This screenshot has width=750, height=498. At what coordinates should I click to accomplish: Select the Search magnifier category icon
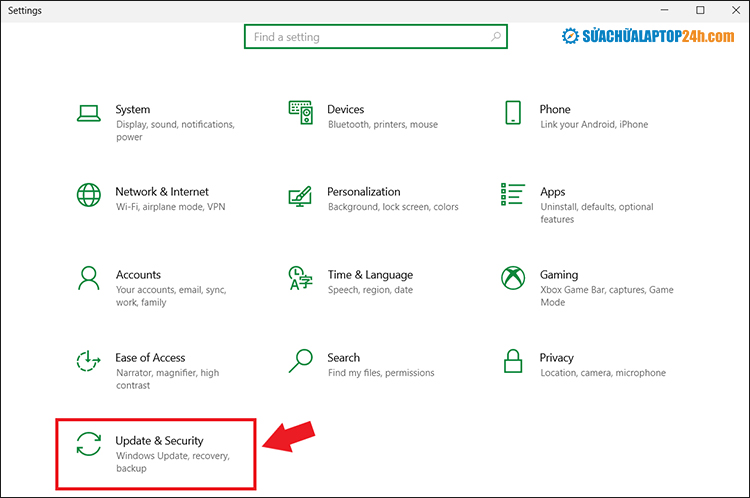click(301, 361)
